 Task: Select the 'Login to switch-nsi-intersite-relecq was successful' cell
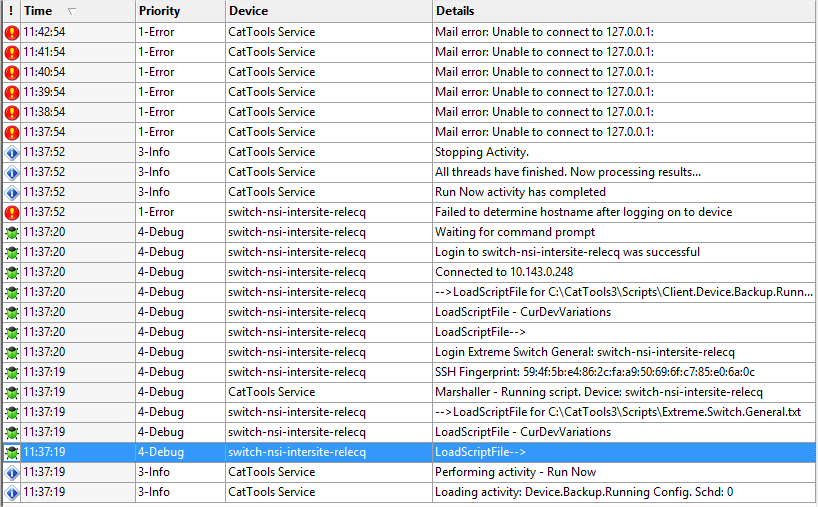624,252
